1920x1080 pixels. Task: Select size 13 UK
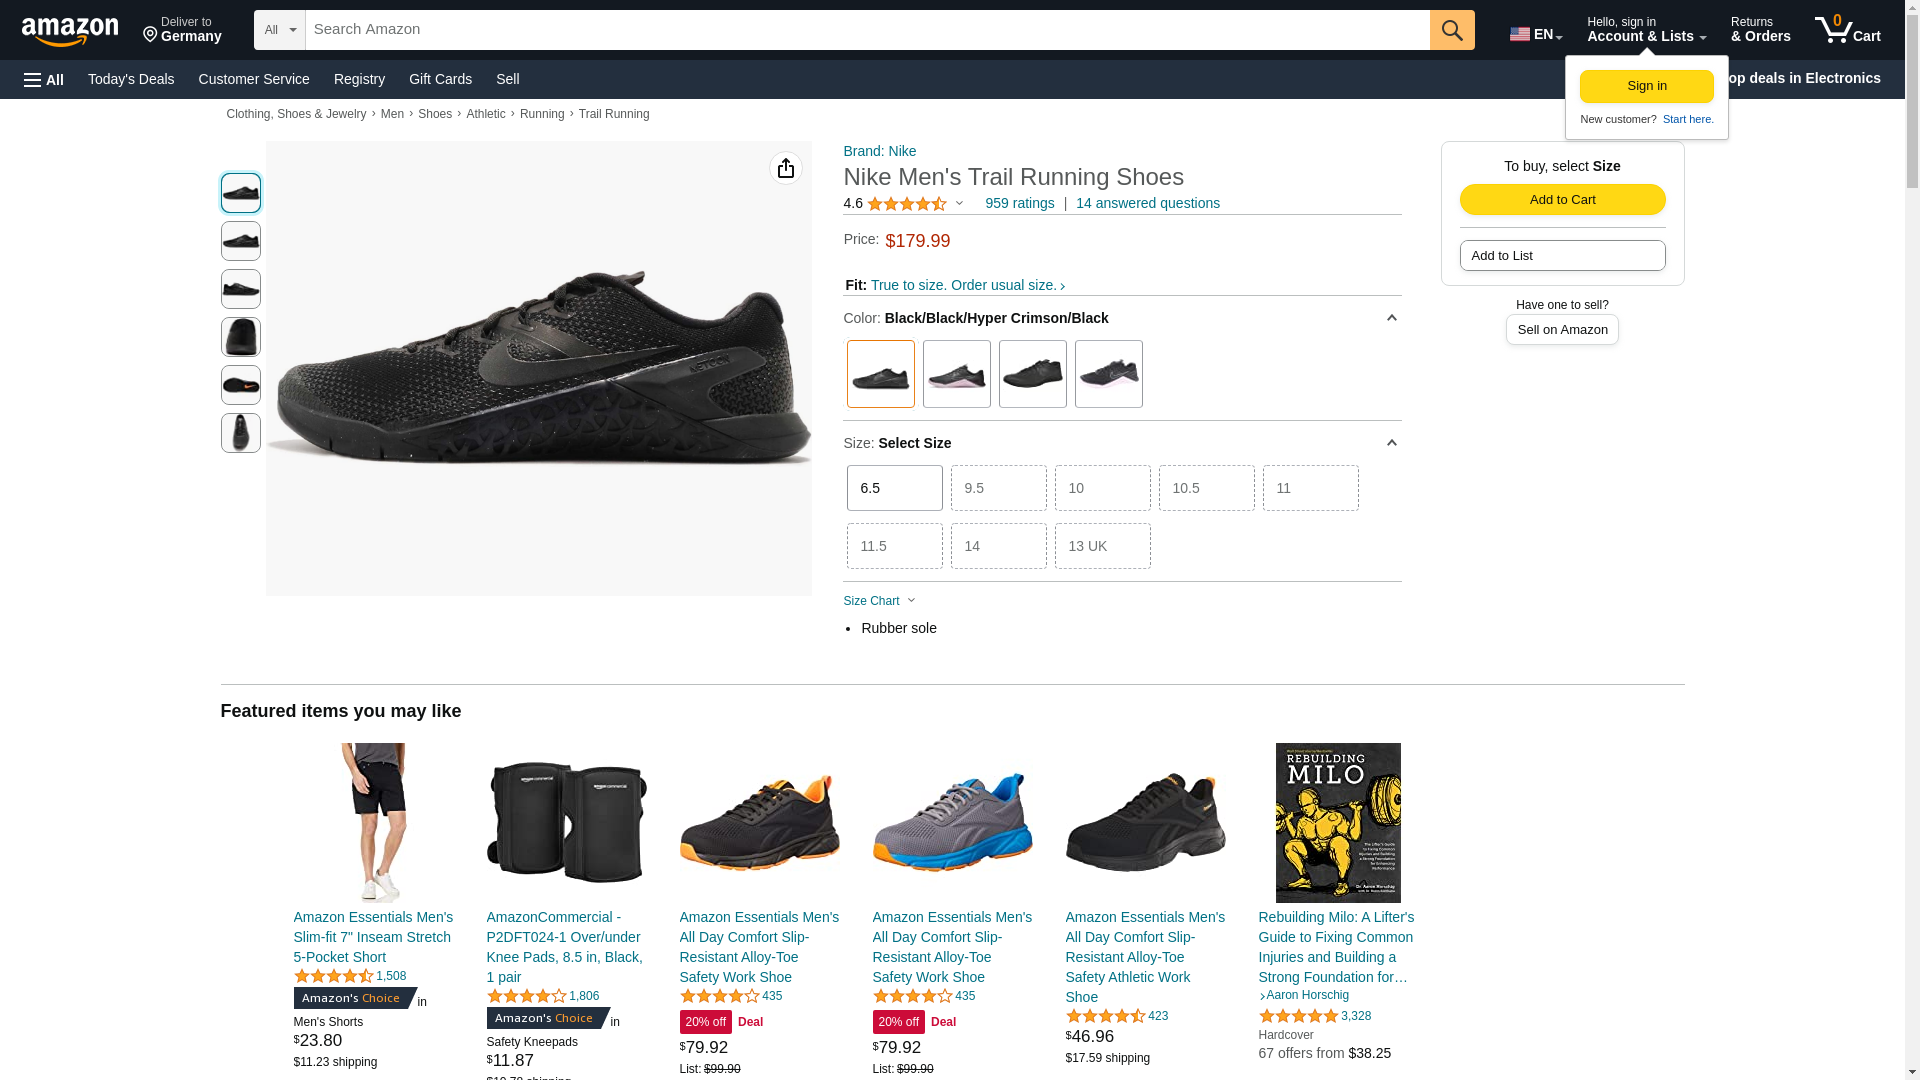click(x=1102, y=546)
